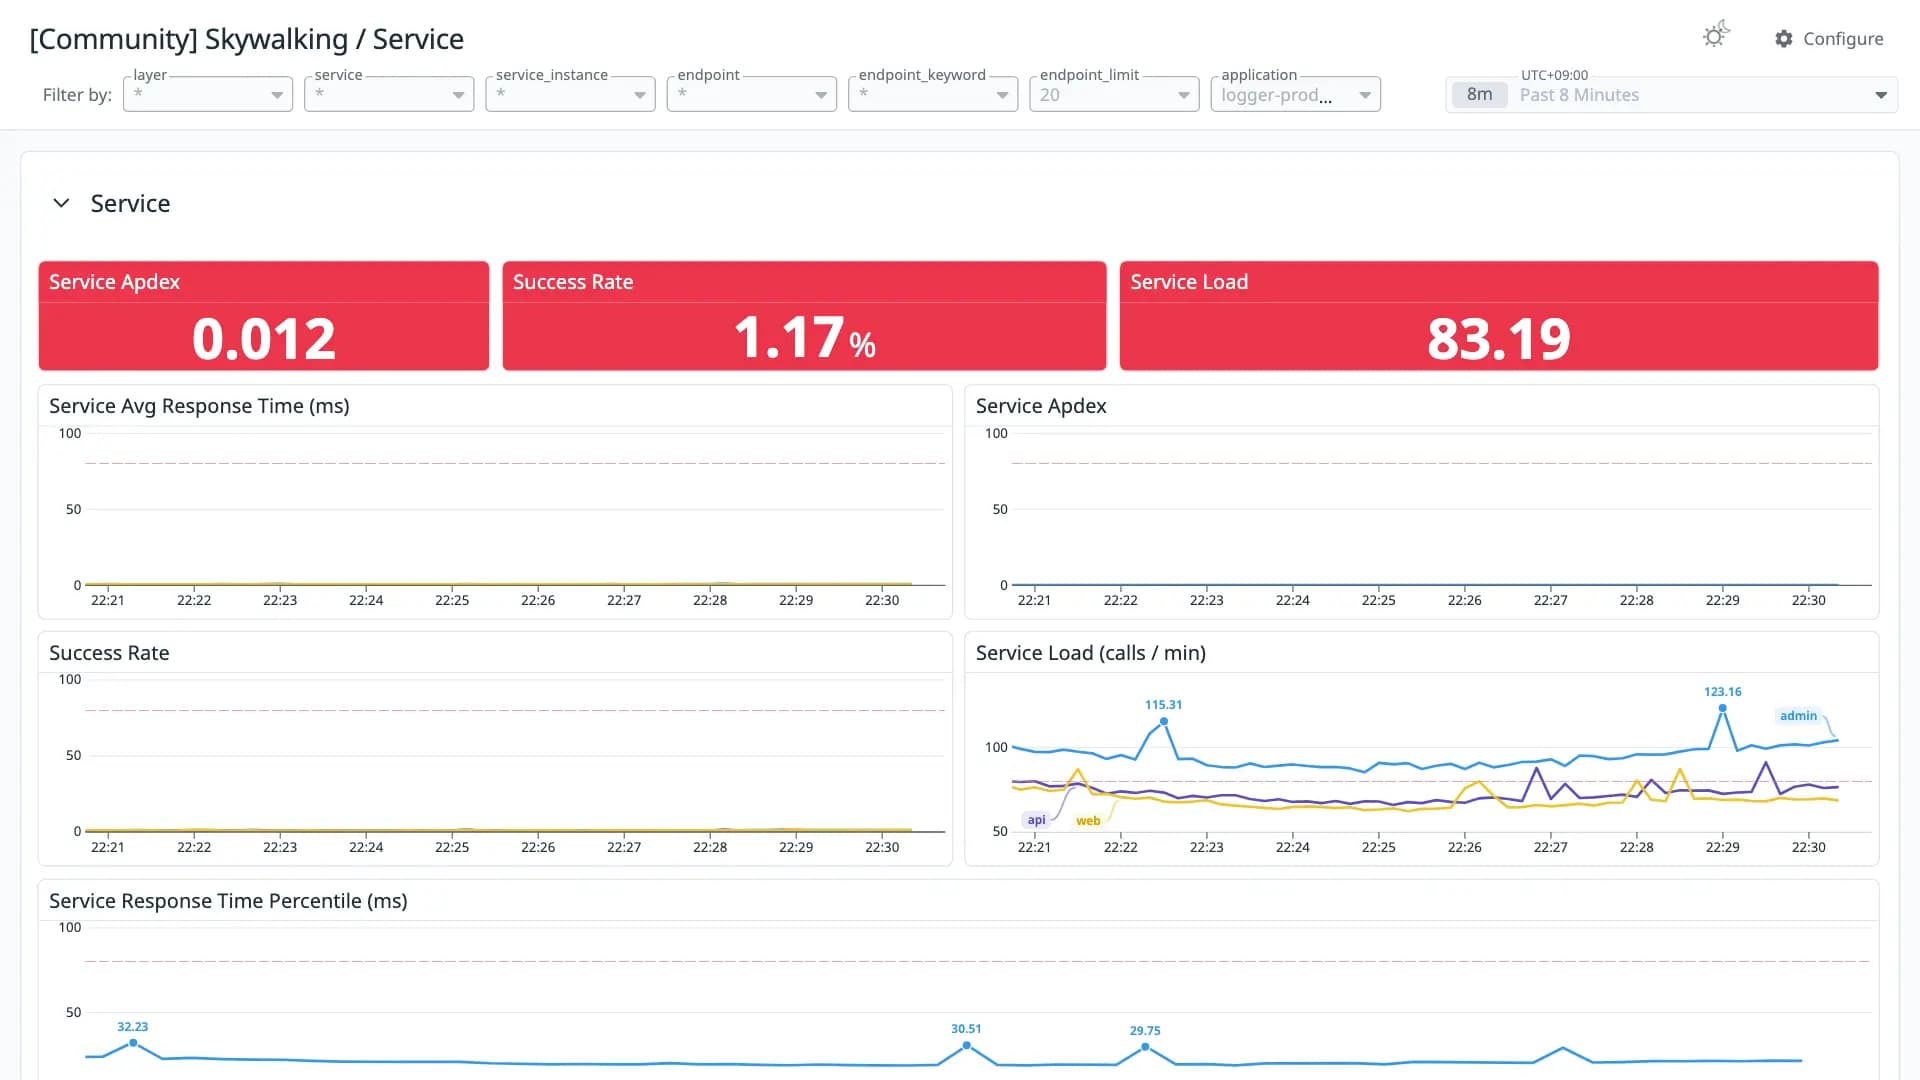Click the Service Apdex chart title
The width and height of the screenshot is (1920, 1080).
click(1041, 406)
